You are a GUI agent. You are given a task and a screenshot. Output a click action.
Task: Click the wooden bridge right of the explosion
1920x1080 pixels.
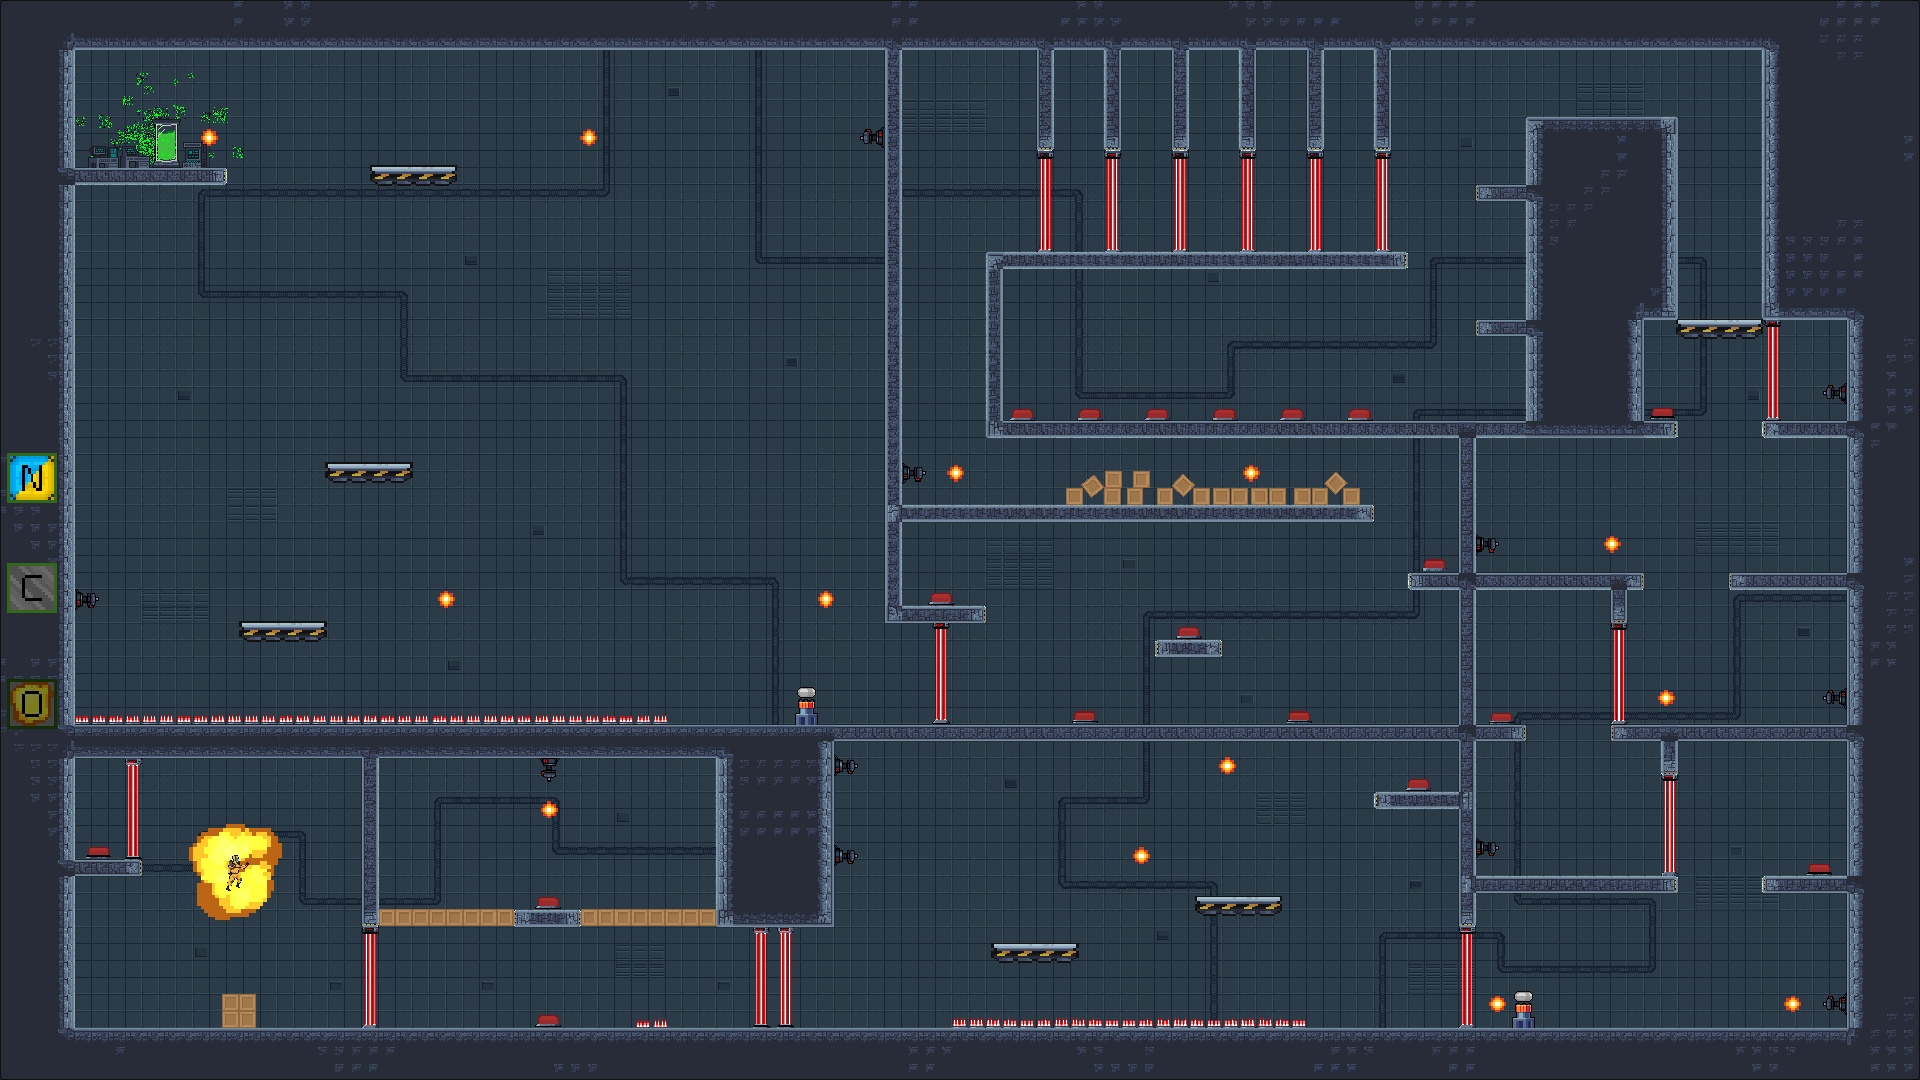click(447, 917)
